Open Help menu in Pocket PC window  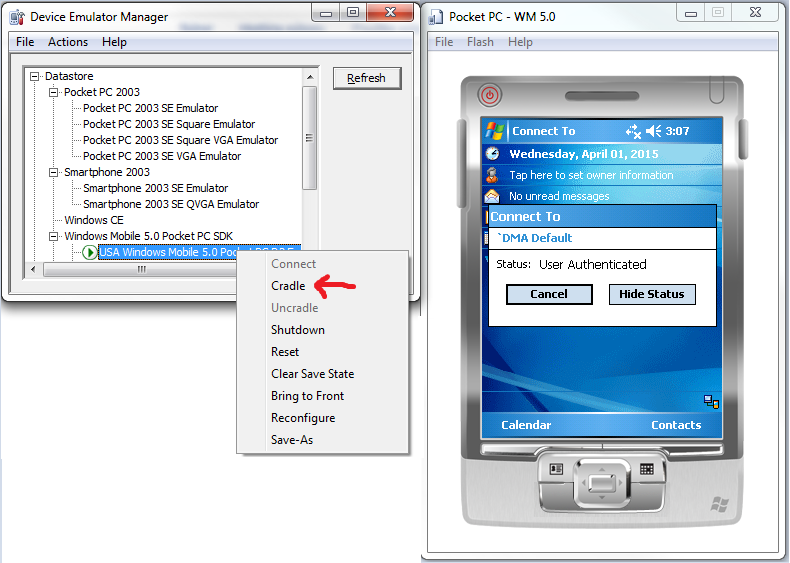coord(520,42)
